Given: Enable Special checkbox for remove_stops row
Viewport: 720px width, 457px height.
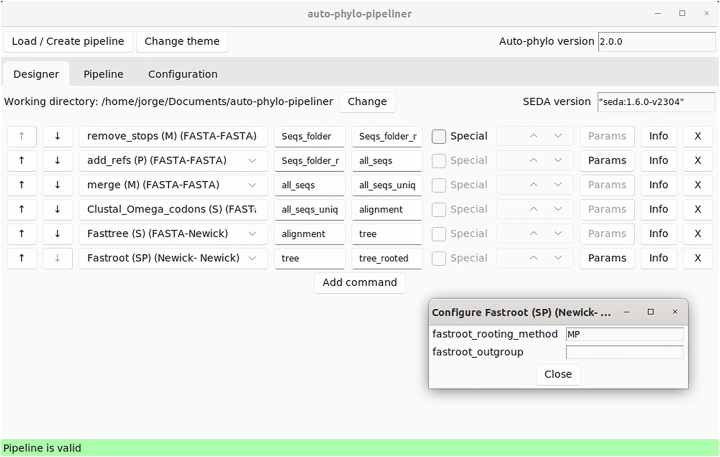Looking at the screenshot, I should pos(439,136).
